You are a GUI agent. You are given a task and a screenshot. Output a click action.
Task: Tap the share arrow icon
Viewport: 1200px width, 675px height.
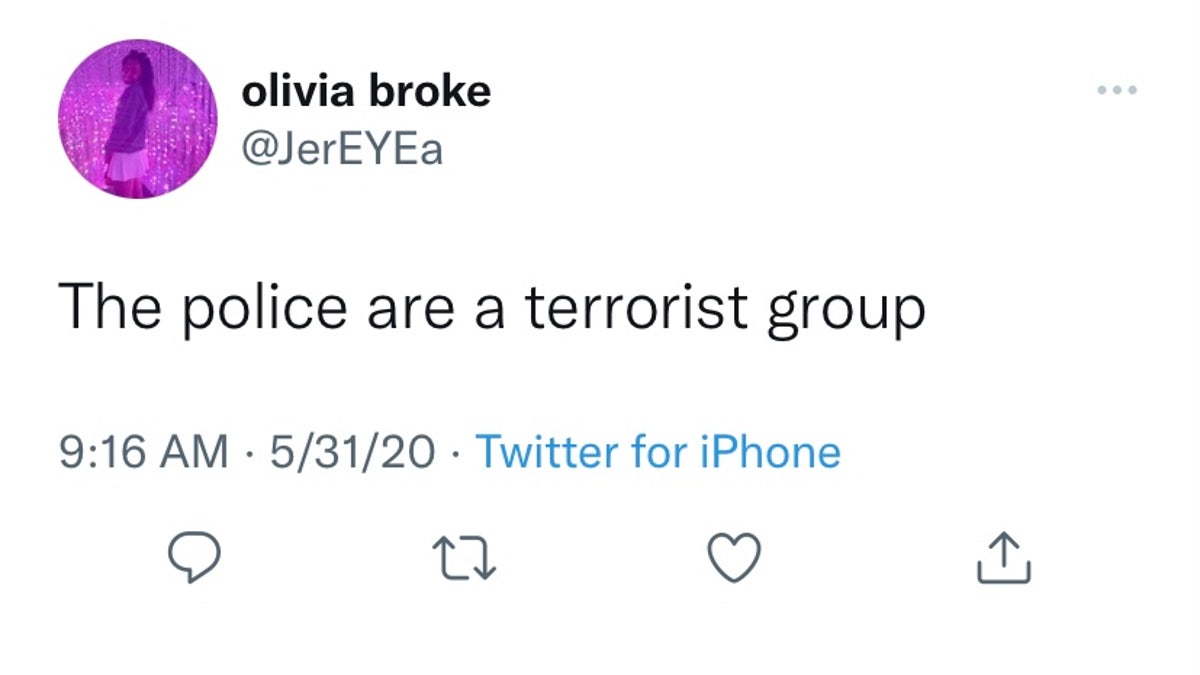1002,558
